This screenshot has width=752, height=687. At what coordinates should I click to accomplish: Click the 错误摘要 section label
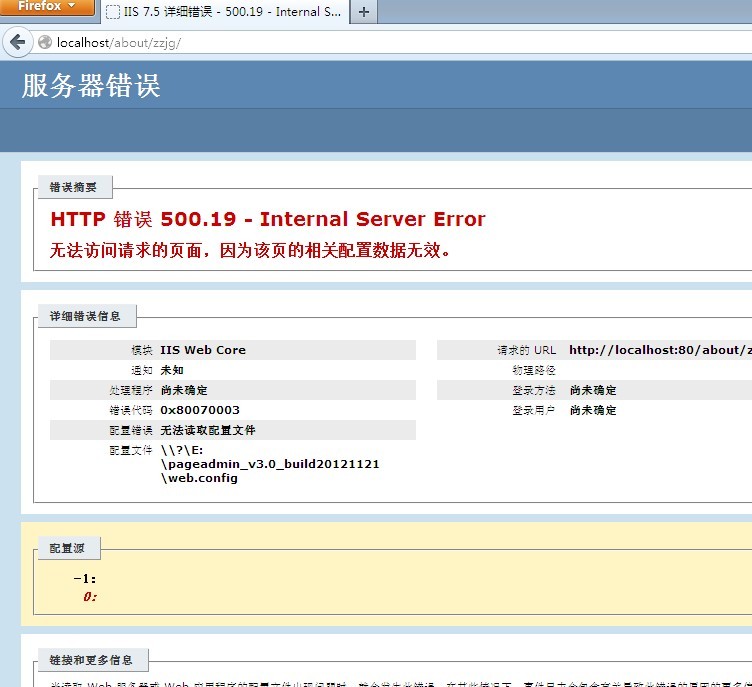coord(74,187)
